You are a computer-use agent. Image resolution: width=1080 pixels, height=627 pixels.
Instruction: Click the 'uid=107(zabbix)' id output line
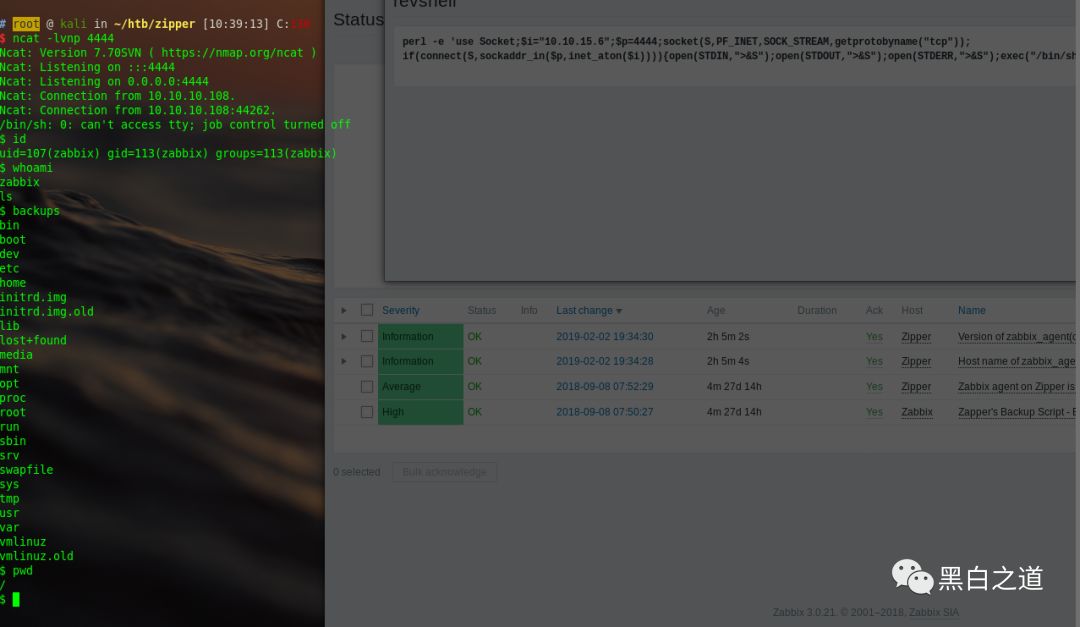[x=168, y=153]
